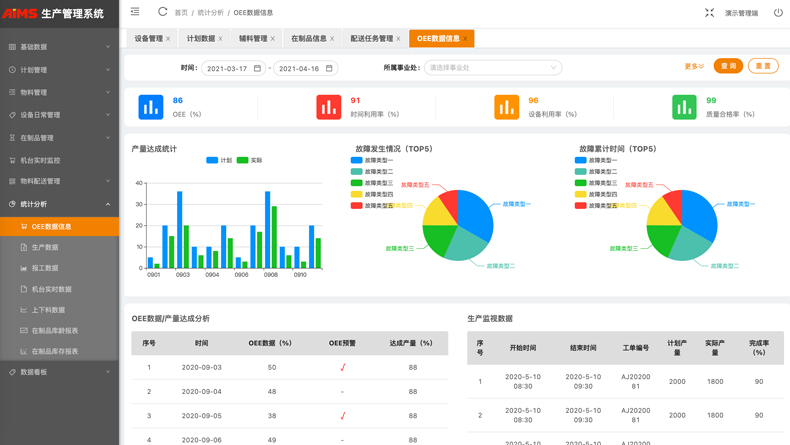The height and width of the screenshot is (445, 790).
Task: Toggle 实际 legend in 产量达成统计 chart
Action: pos(249,160)
